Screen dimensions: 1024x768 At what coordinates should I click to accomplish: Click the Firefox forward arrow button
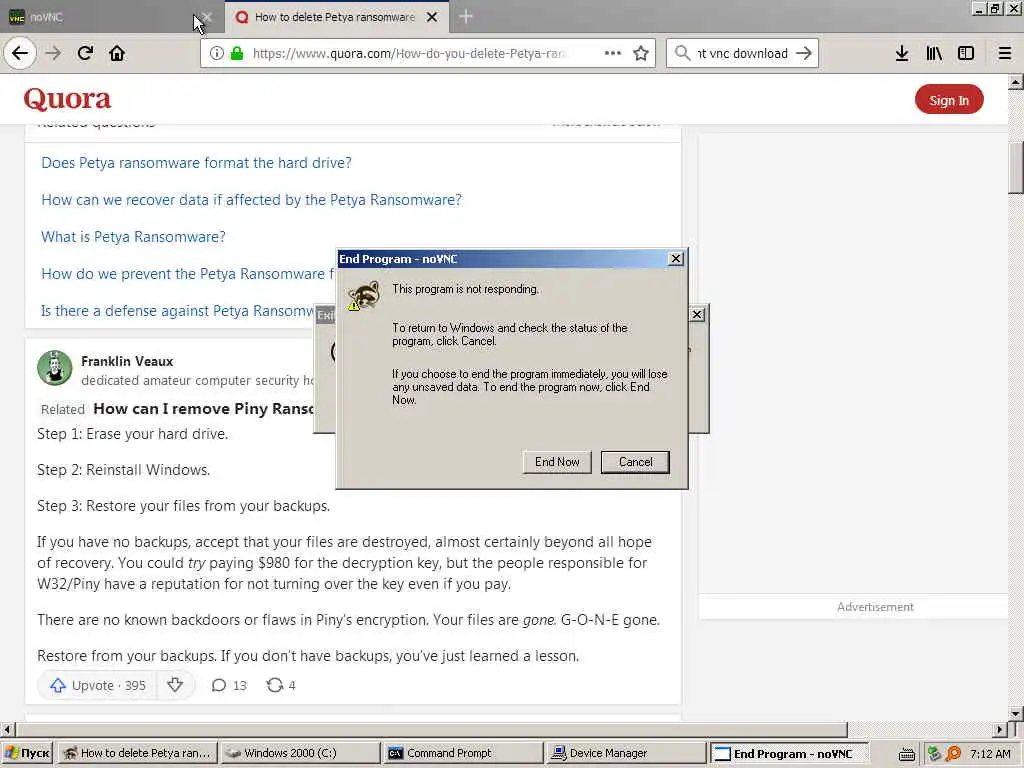53,53
